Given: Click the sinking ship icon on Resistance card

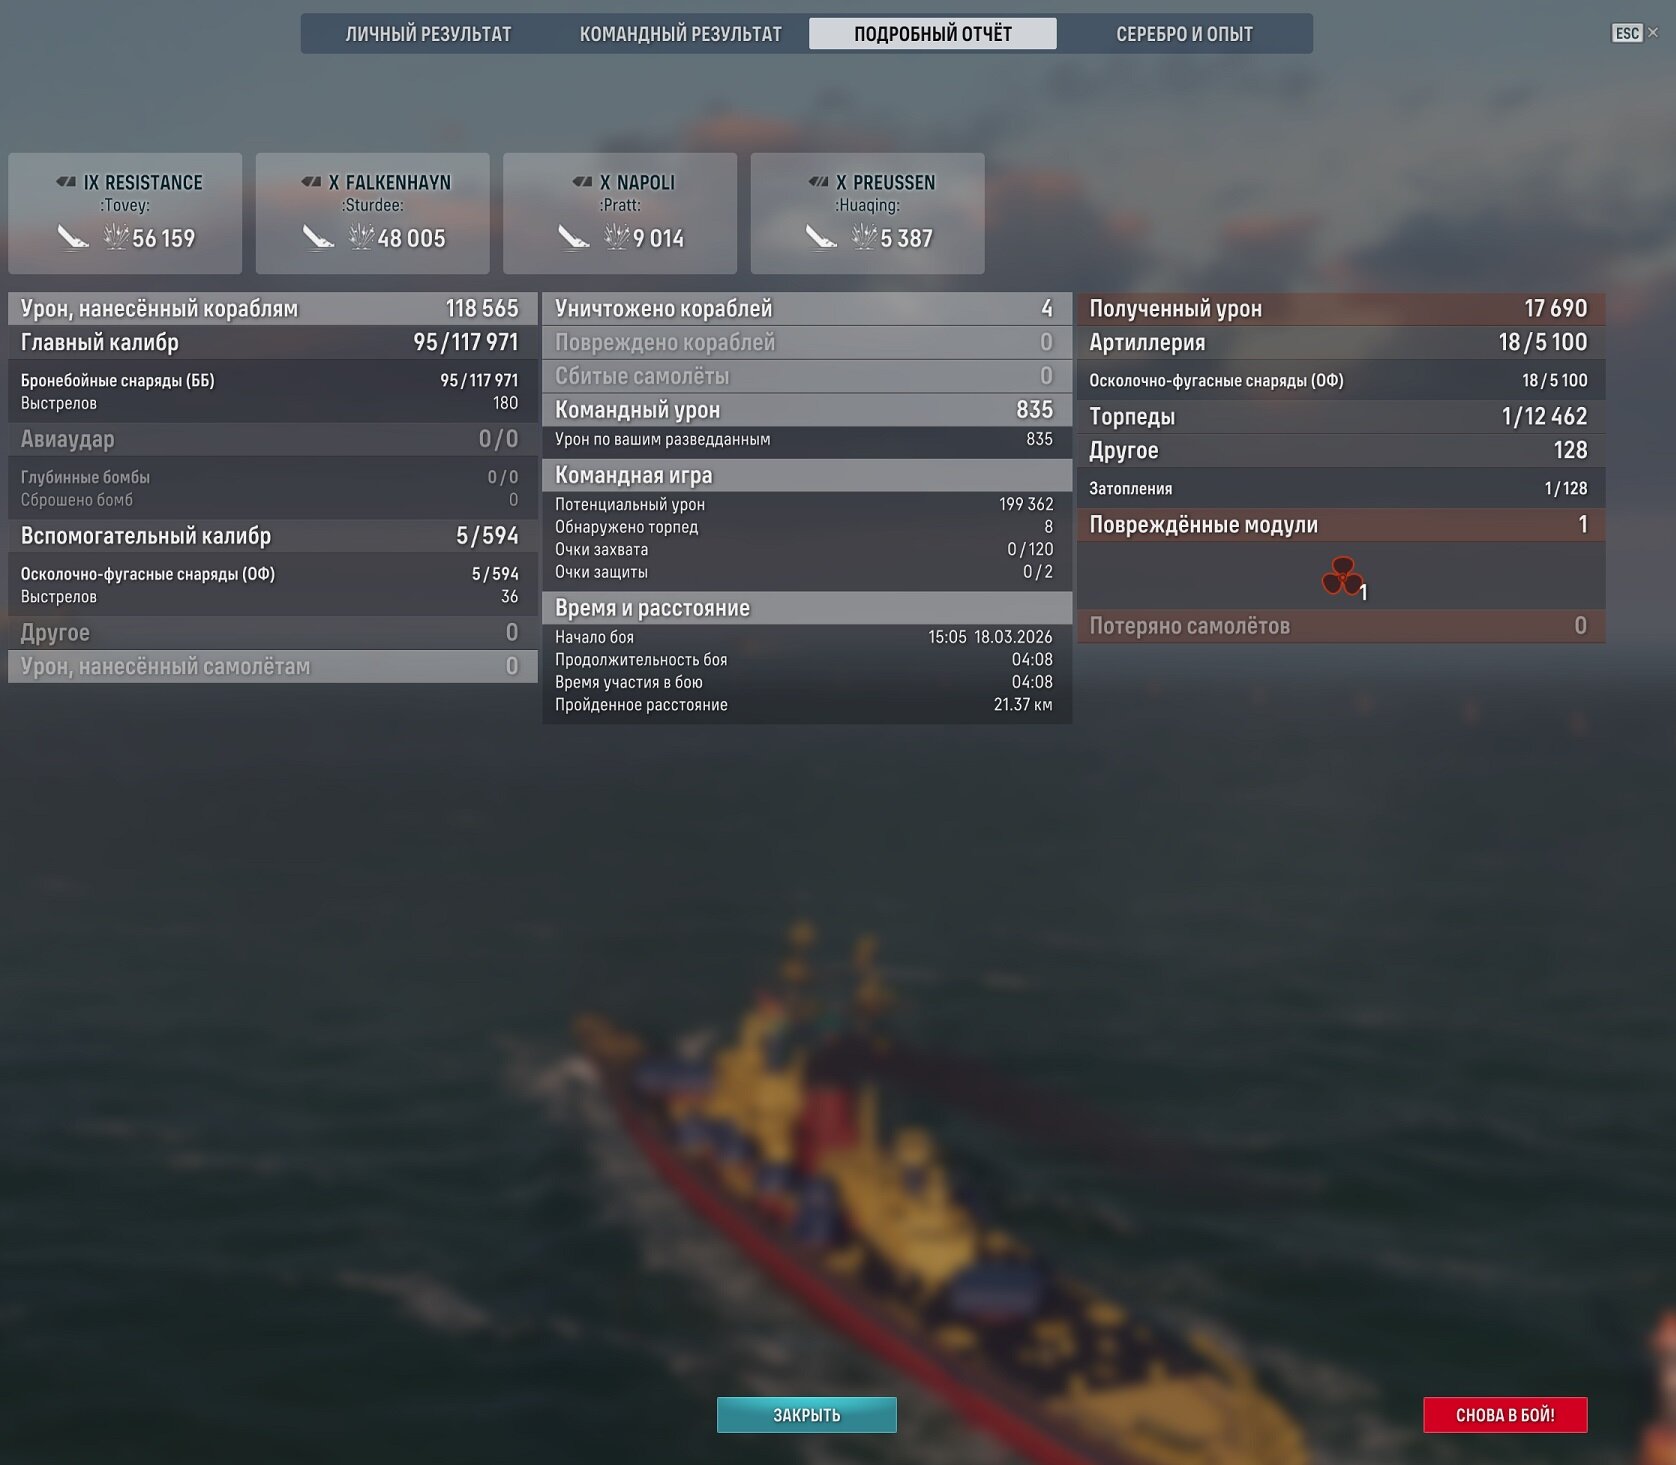Looking at the screenshot, I should 72,238.
